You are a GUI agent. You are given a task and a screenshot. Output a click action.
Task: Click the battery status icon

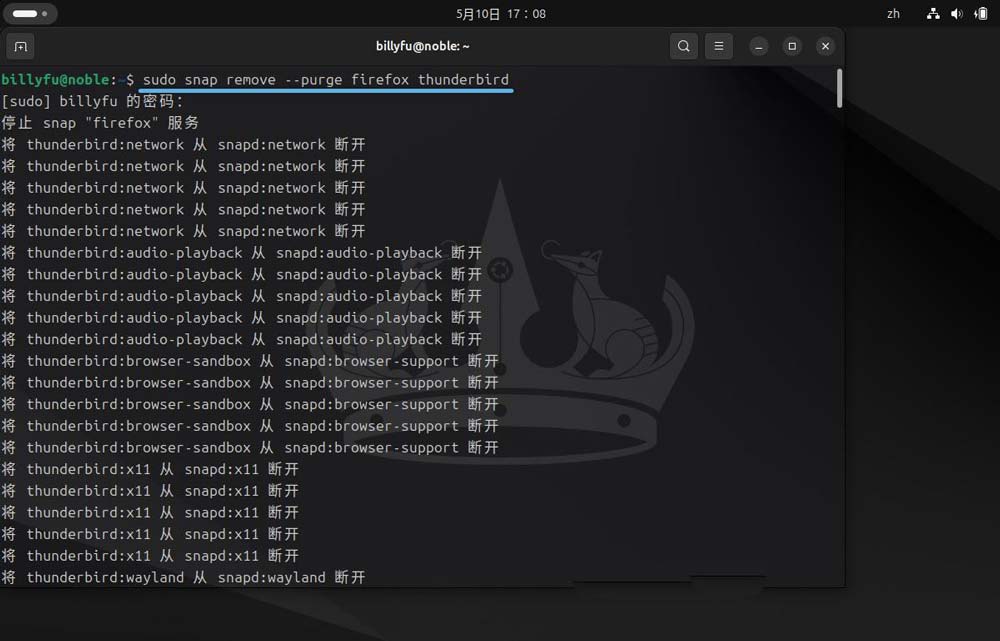tap(981, 14)
